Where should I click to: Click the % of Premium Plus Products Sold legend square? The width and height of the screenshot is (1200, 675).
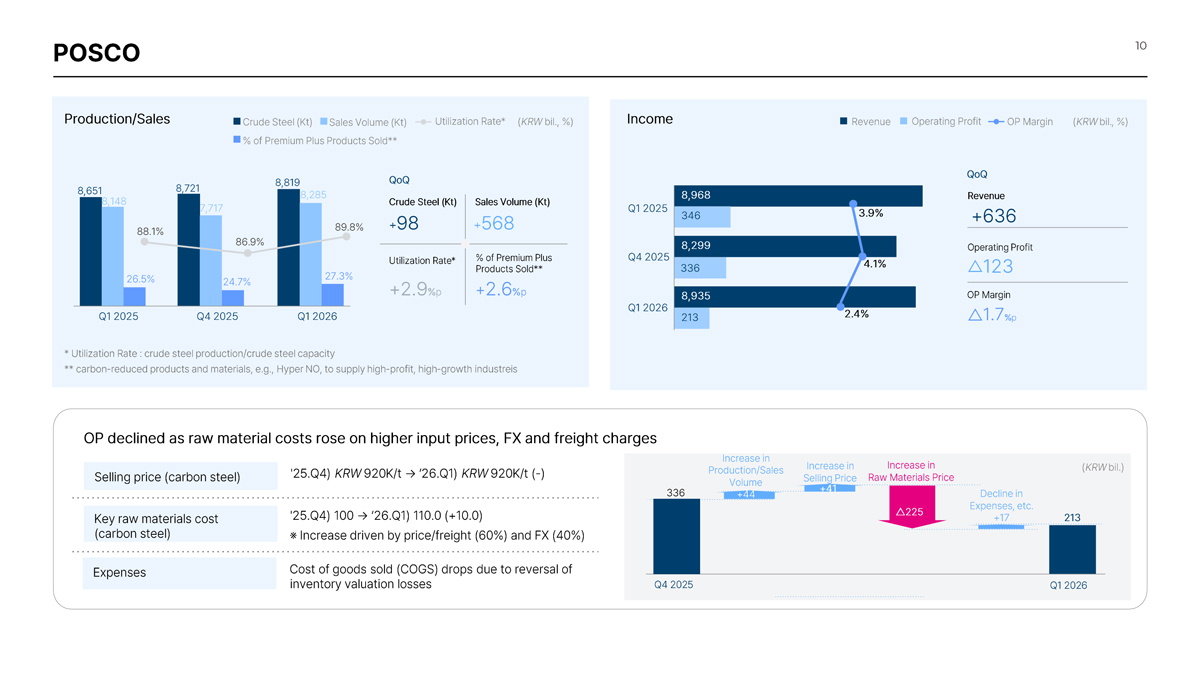(x=237, y=139)
